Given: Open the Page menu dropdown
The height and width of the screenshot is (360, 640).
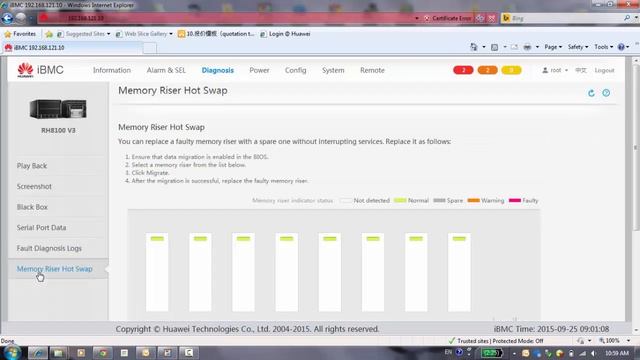Looking at the screenshot, I should (553, 47).
